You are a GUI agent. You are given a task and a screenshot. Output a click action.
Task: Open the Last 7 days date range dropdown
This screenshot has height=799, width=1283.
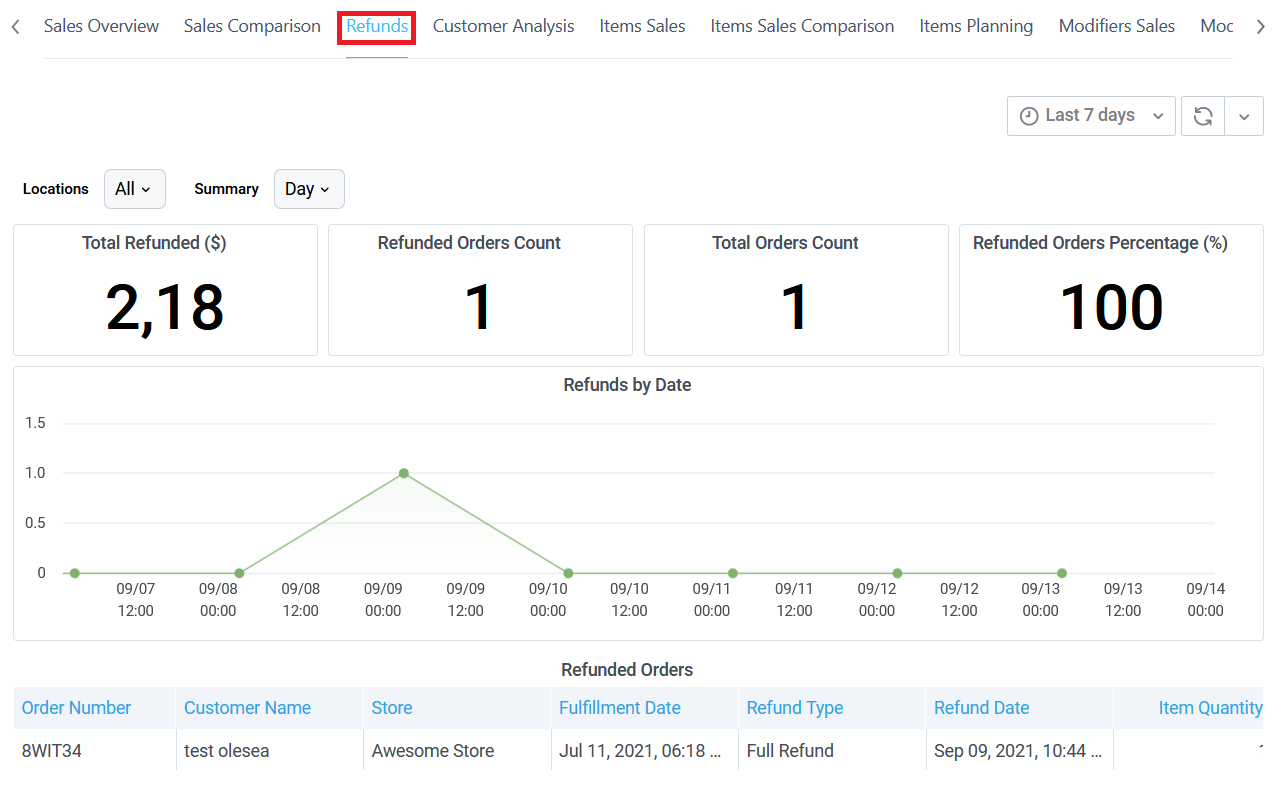click(x=1091, y=116)
